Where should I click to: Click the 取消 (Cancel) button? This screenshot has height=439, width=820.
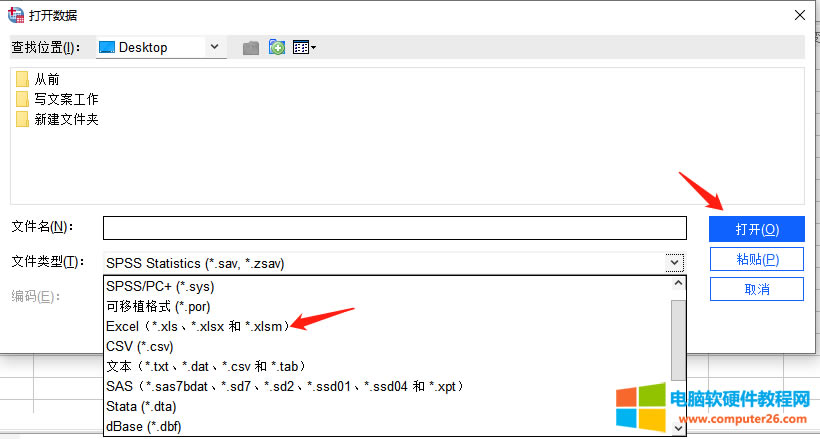756,289
